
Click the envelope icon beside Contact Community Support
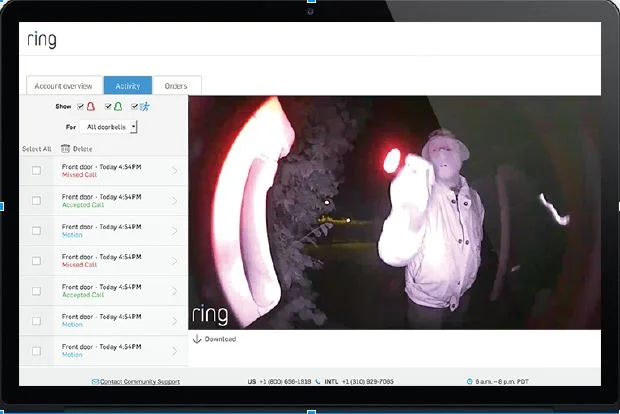click(95, 382)
